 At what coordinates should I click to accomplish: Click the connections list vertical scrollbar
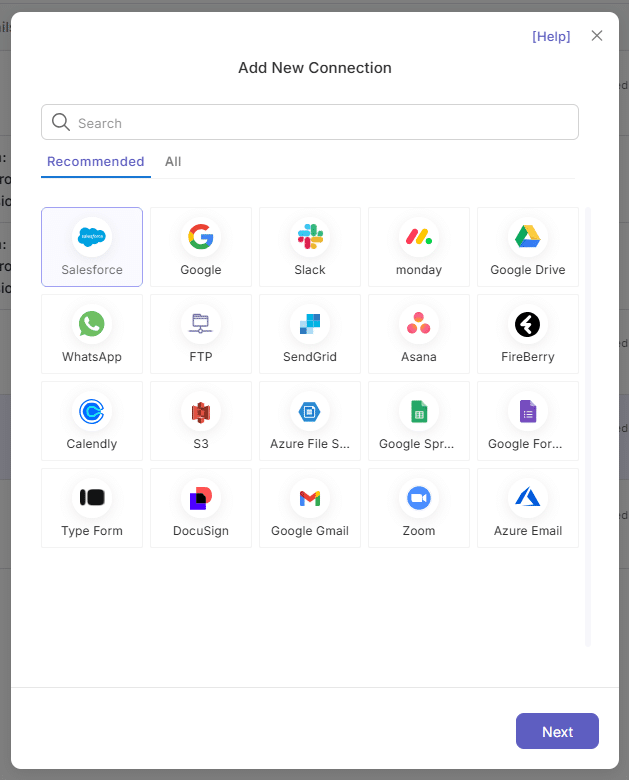(x=588, y=427)
